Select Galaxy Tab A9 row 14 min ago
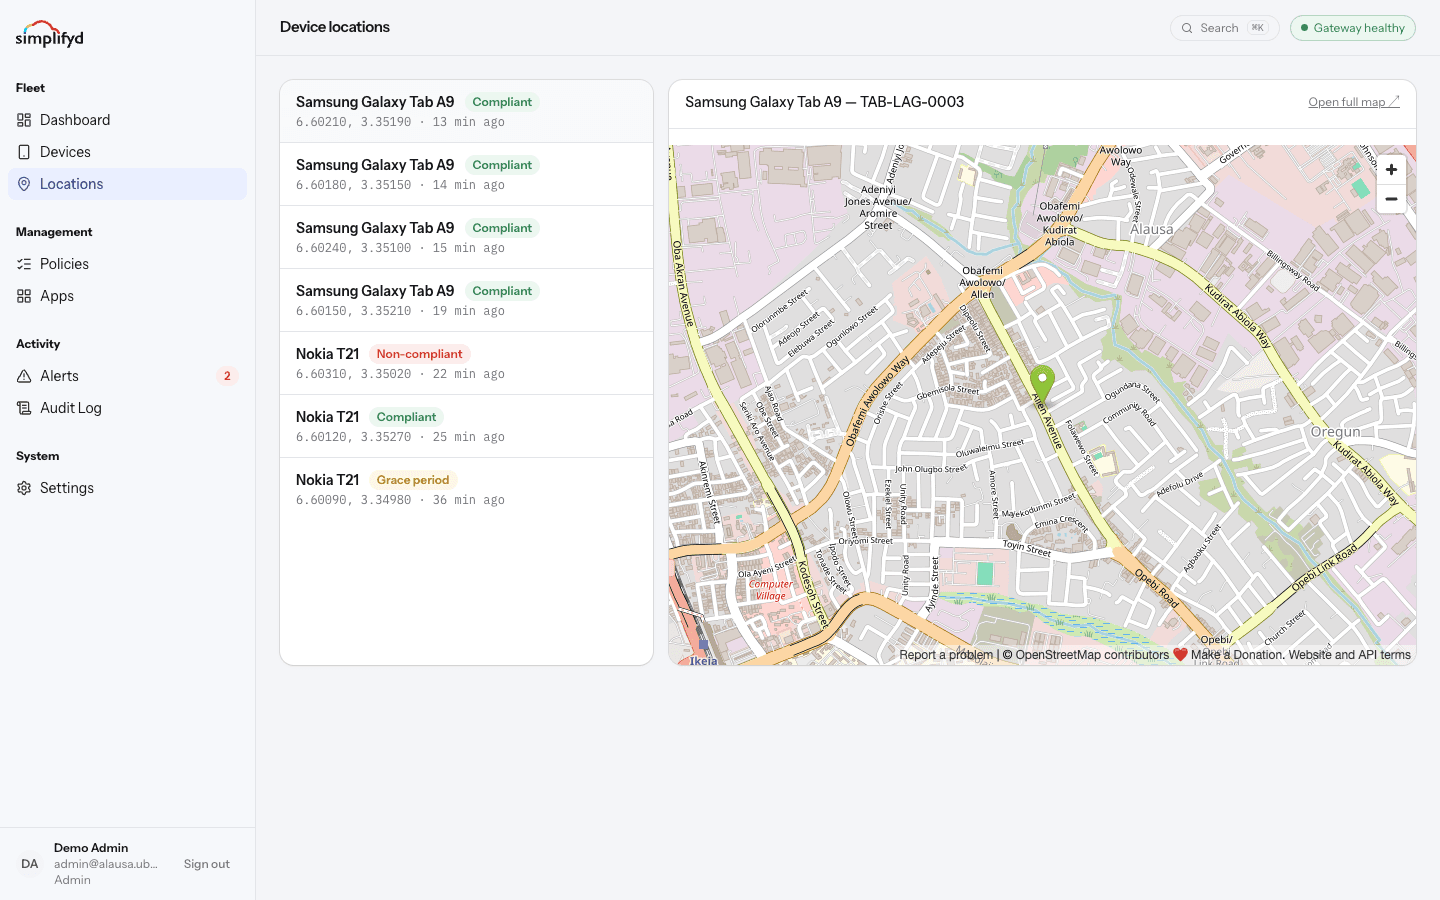1440x900 pixels. click(x=466, y=175)
